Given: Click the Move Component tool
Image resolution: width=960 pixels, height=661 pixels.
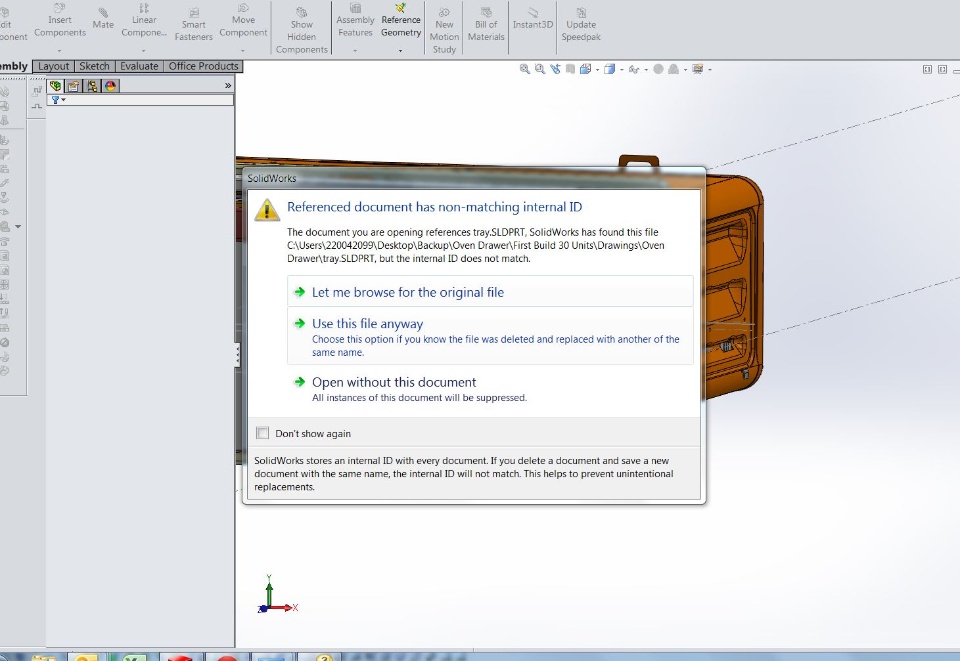Looking at the screenshot, I should click(243, 21).
